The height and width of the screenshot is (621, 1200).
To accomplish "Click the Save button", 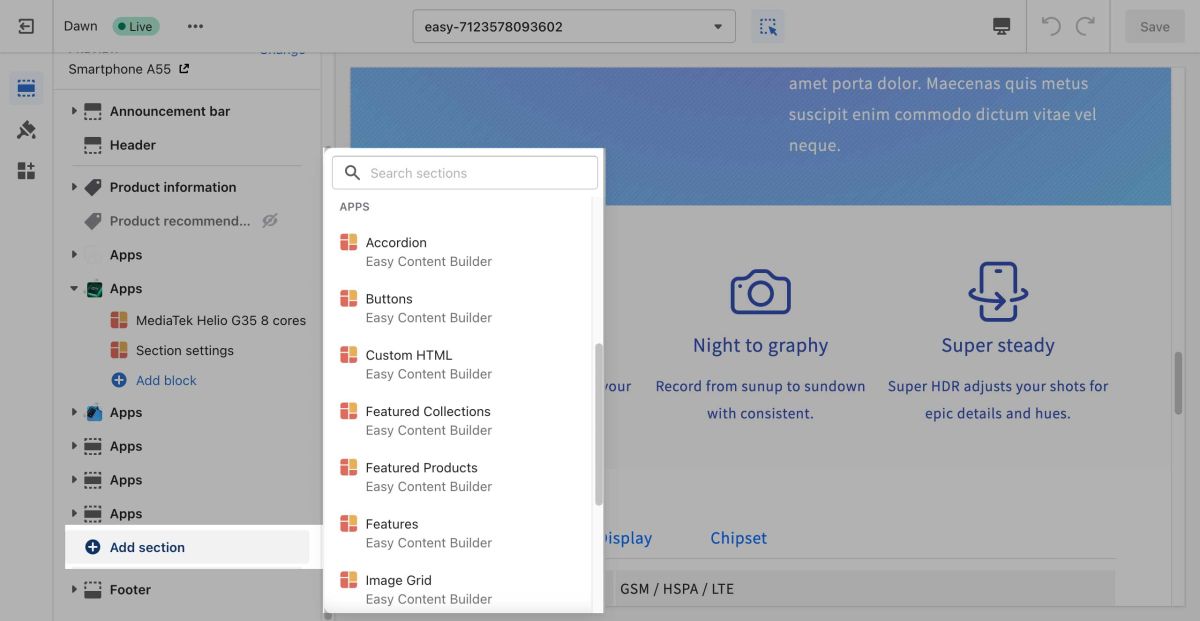I will point(1154,27).
